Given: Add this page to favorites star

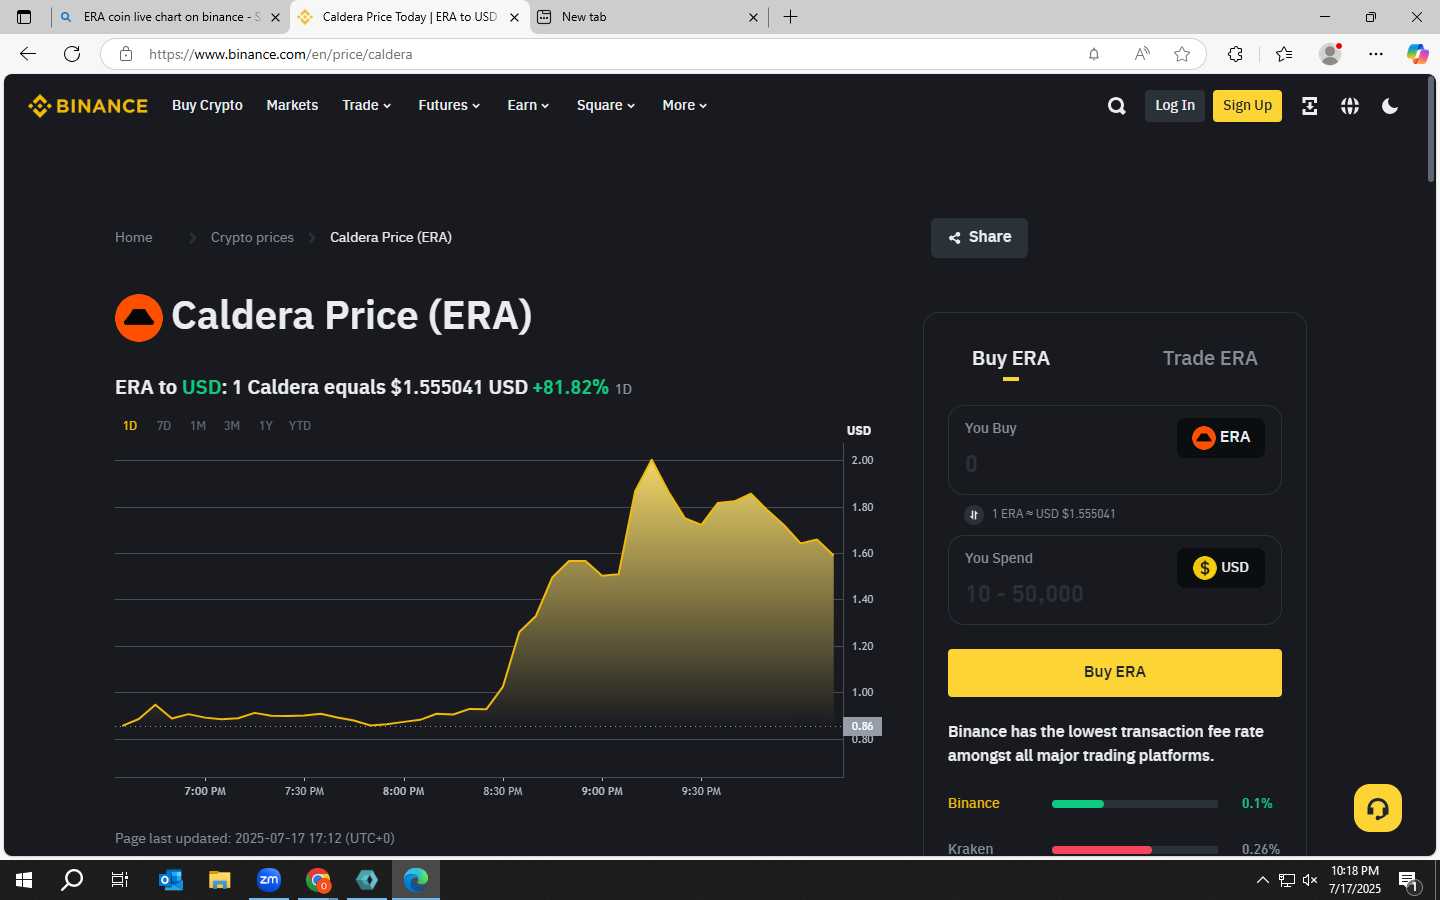Looking at the screenshot, I should [1182, 54].
